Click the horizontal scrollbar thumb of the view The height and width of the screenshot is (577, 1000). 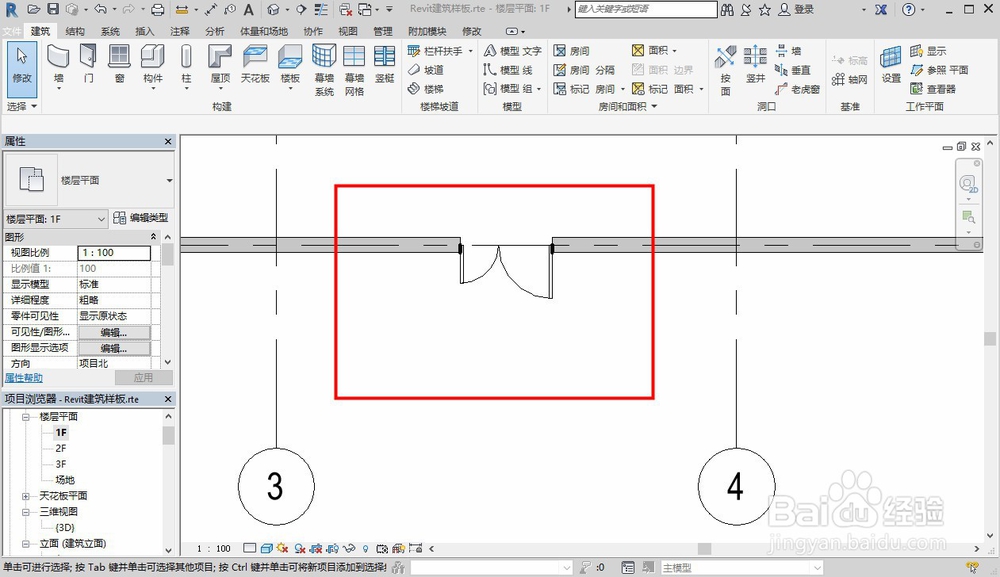(704, 548)
